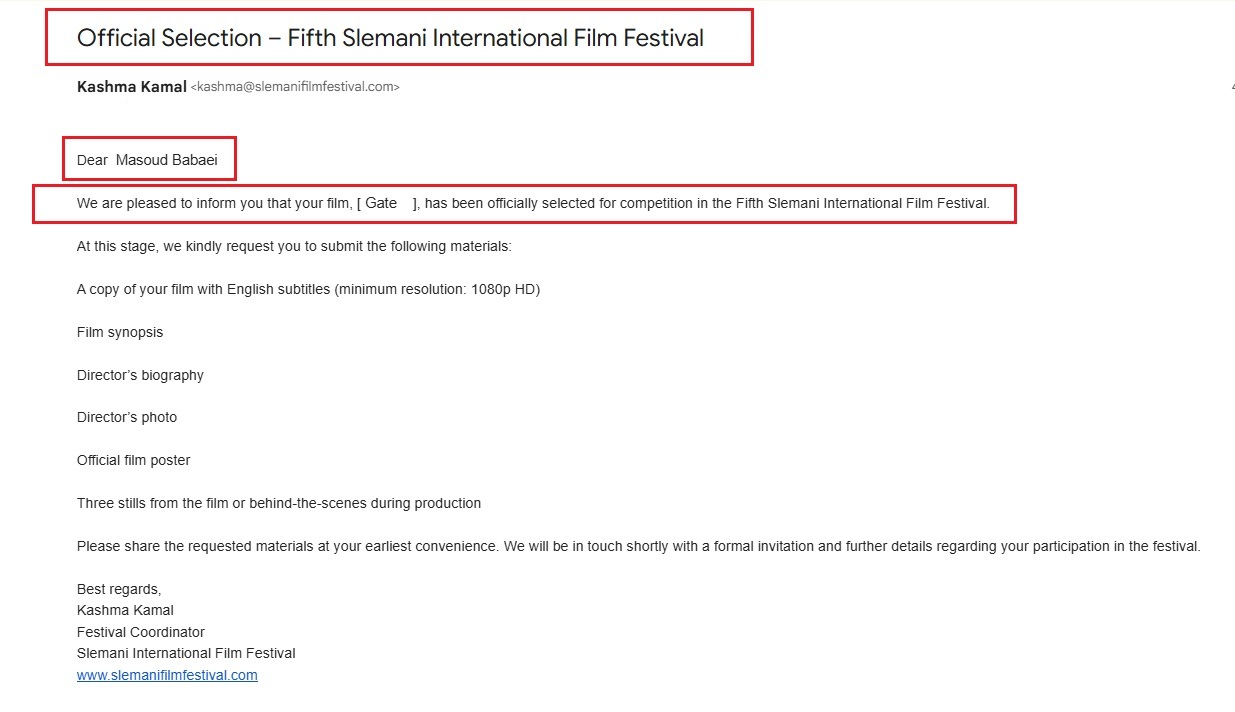The width and height of the screenshot is (1235, 712).
Task: Click the Director's biography item
Action: coord(140,375)
